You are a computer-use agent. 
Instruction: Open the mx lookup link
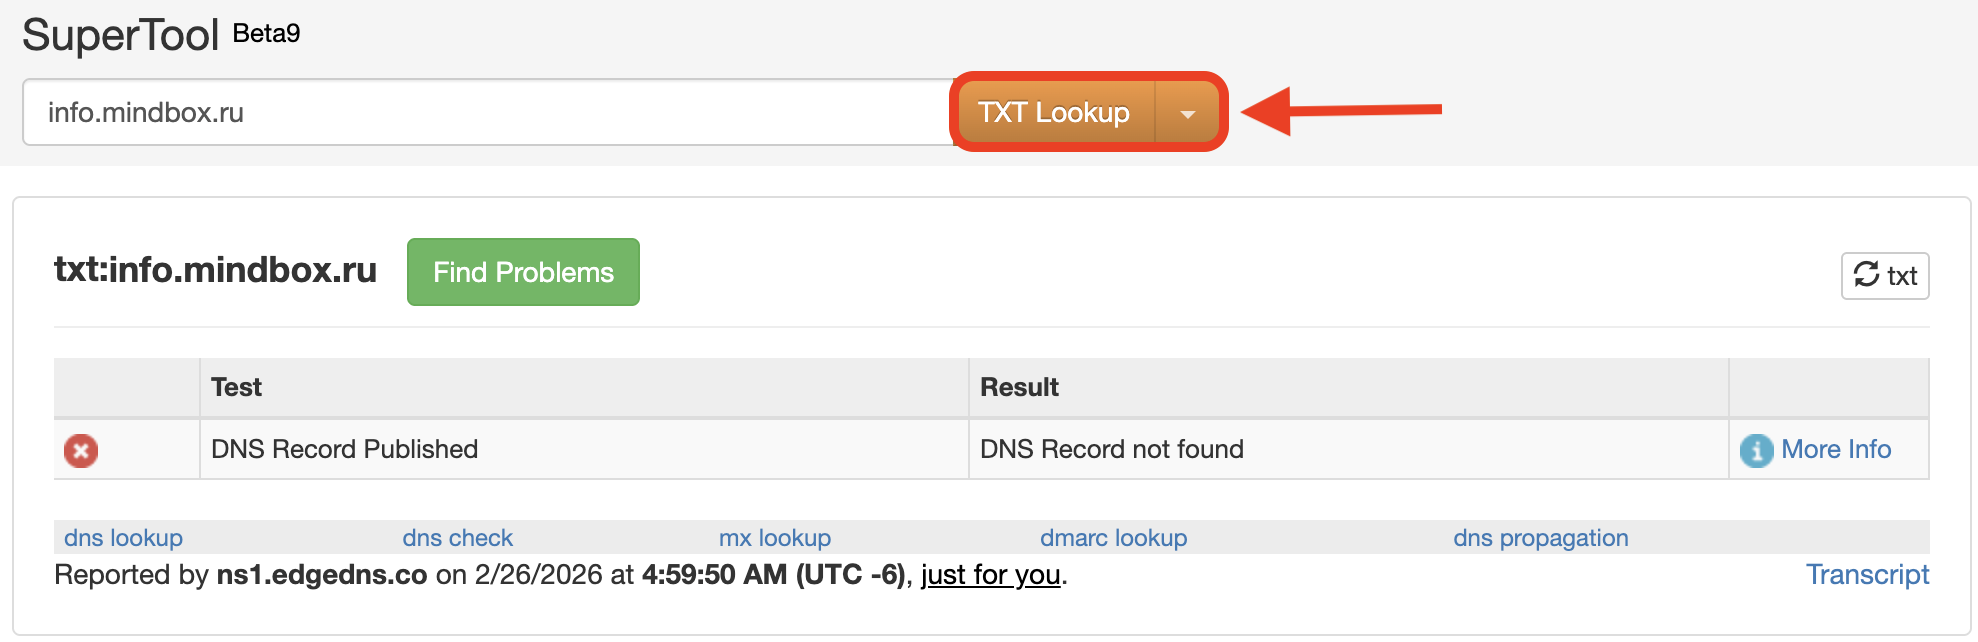(x=775, y=537)
